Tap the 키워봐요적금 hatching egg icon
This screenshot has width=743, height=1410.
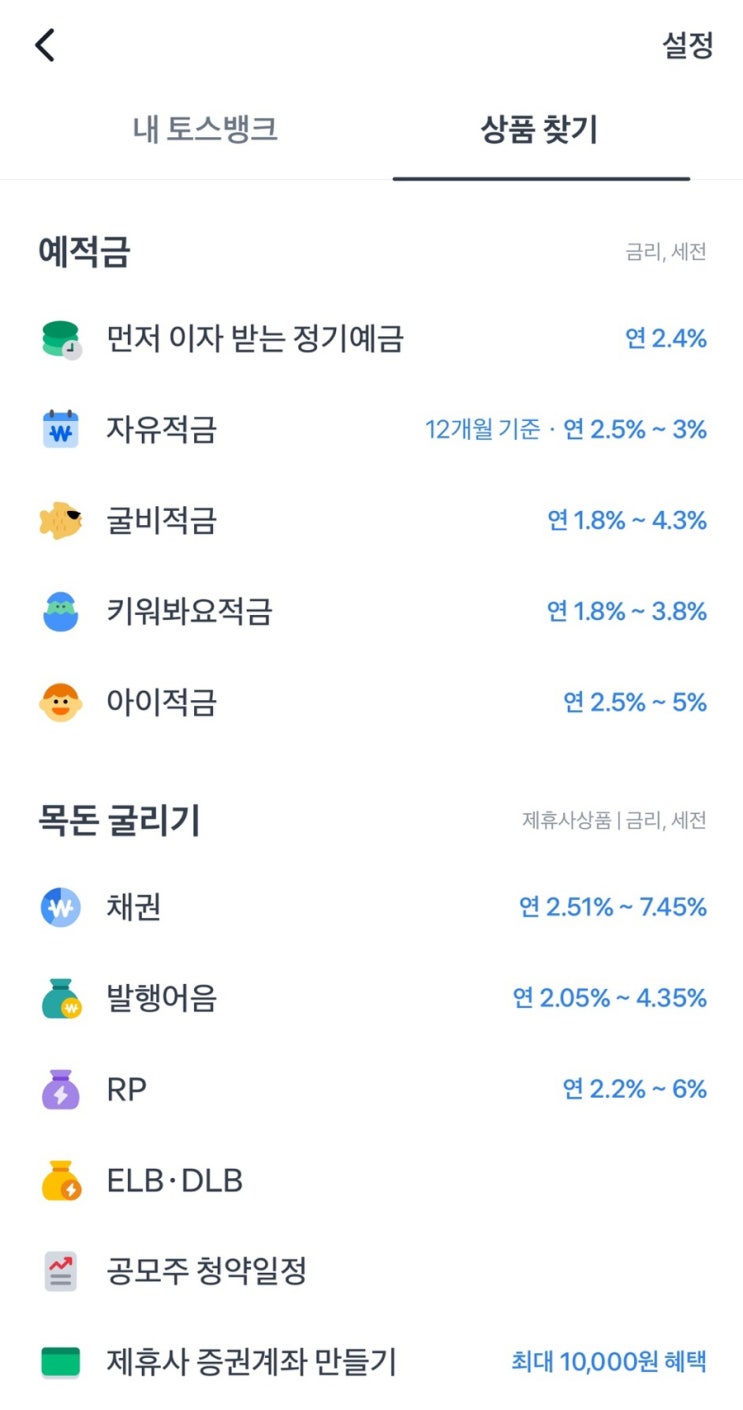pos(61,612)
